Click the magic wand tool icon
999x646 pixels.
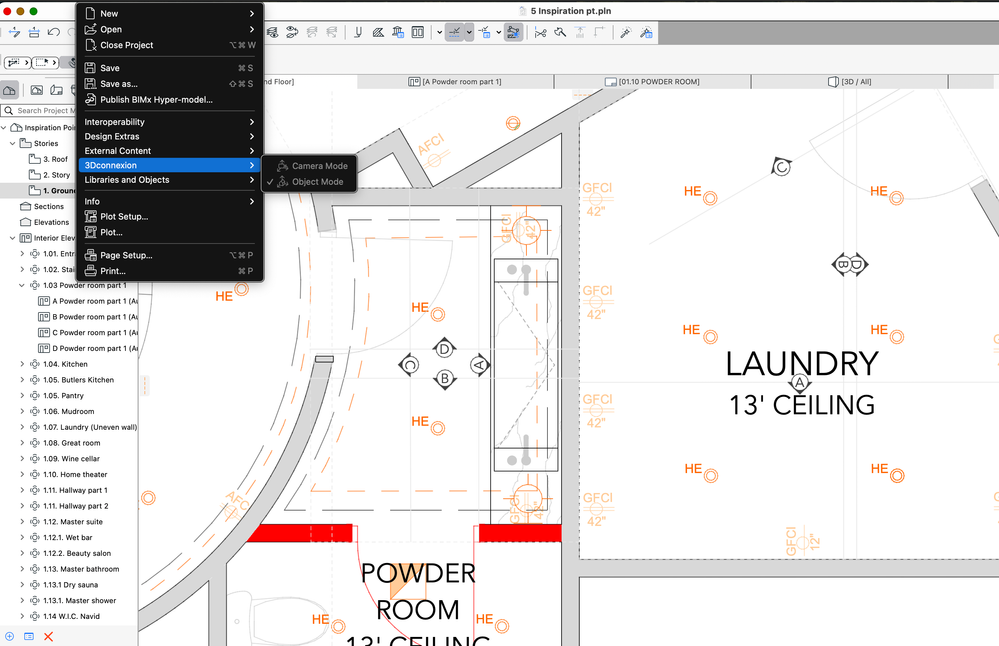625,32
